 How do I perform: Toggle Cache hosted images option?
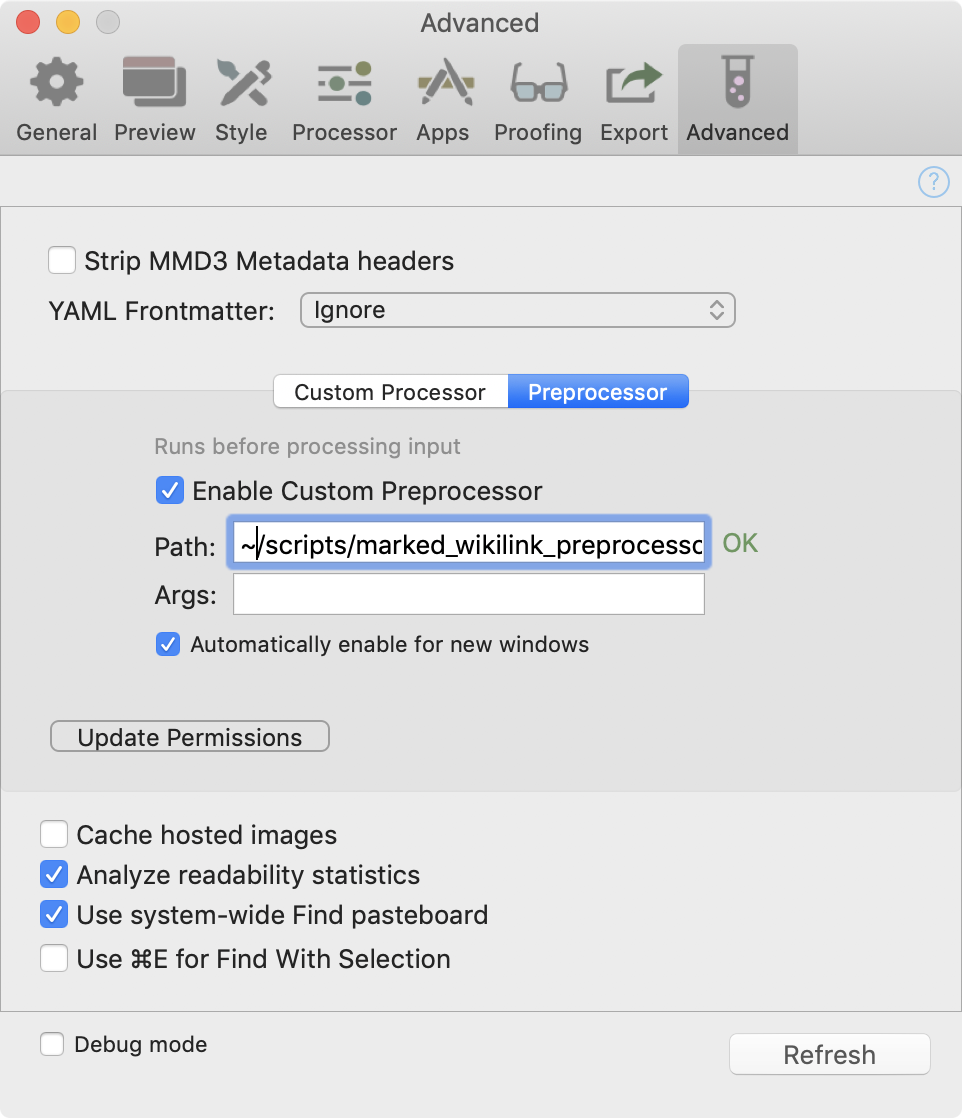[x=54, y=834]
